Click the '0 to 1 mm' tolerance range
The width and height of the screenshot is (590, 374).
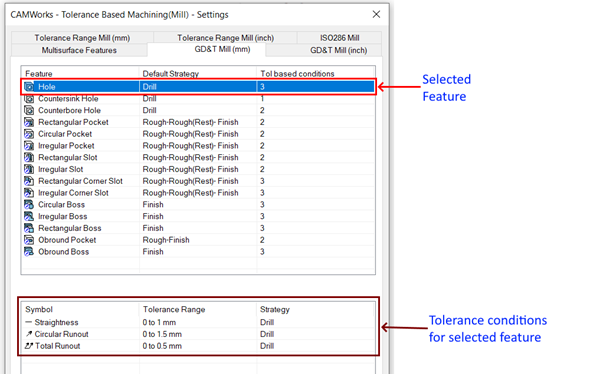click(x=159, y=322)
